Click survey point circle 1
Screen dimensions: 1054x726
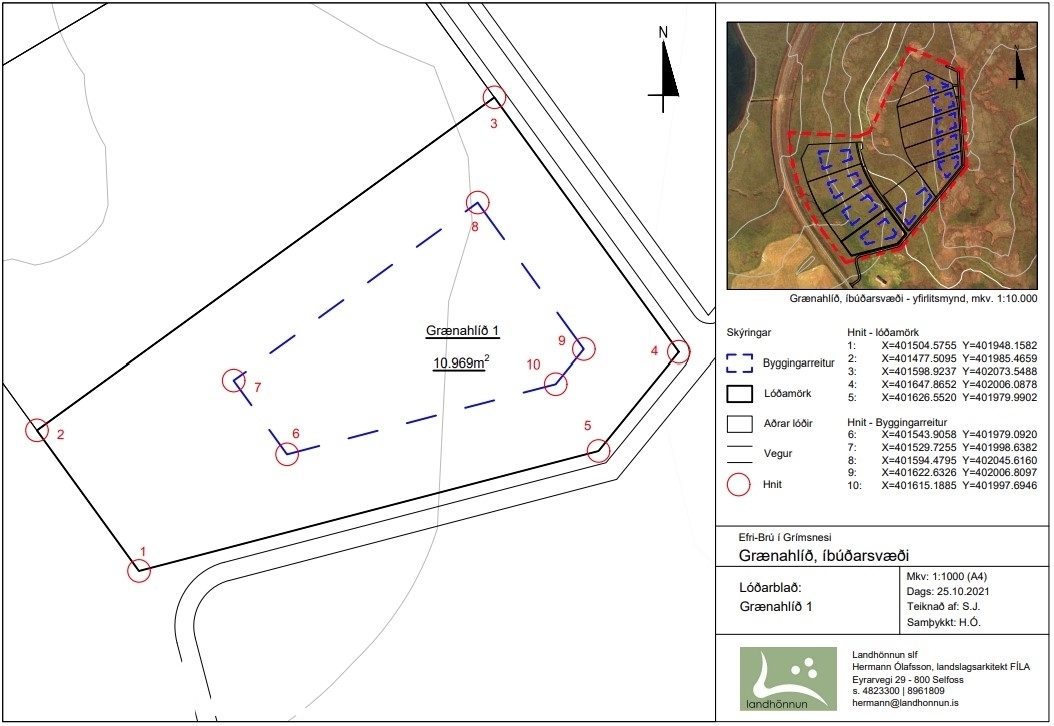139,571
